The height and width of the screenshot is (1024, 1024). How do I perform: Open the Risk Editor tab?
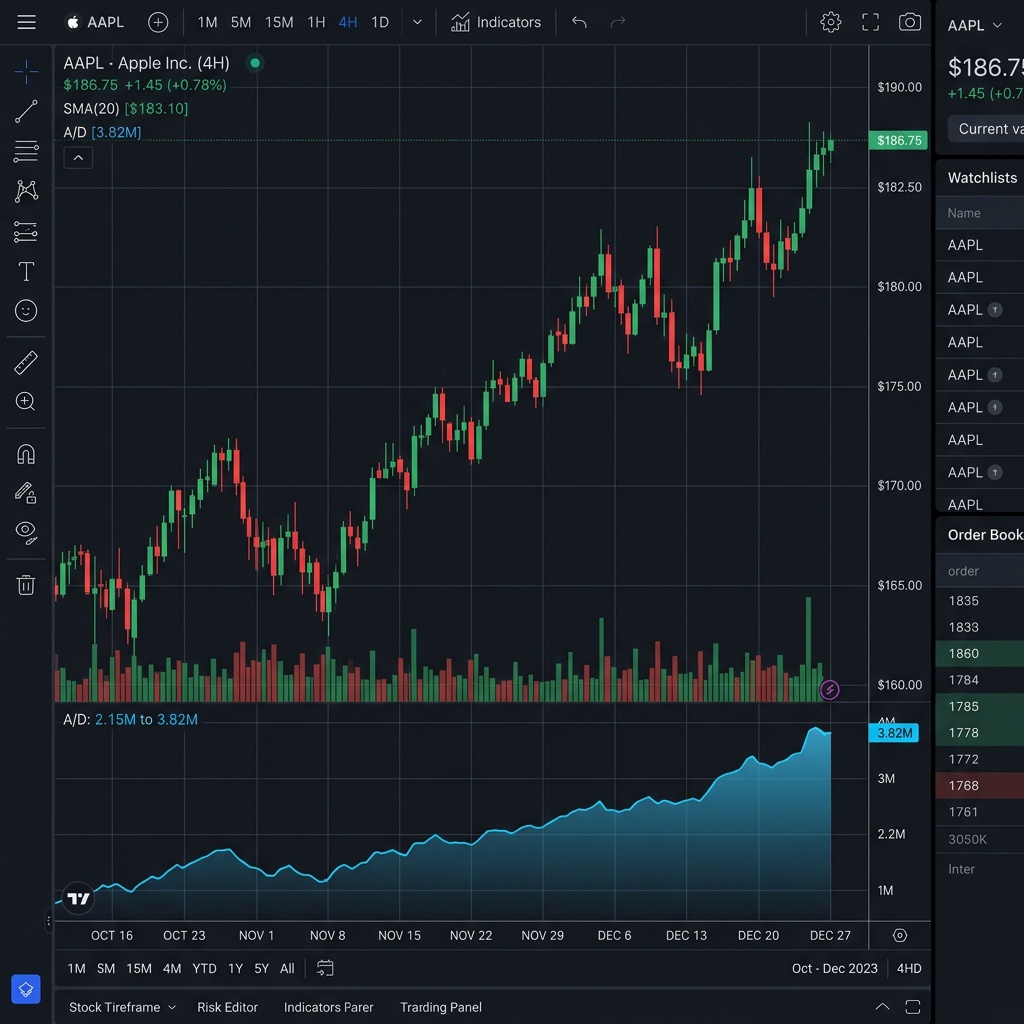click(x=227, y=1007)
